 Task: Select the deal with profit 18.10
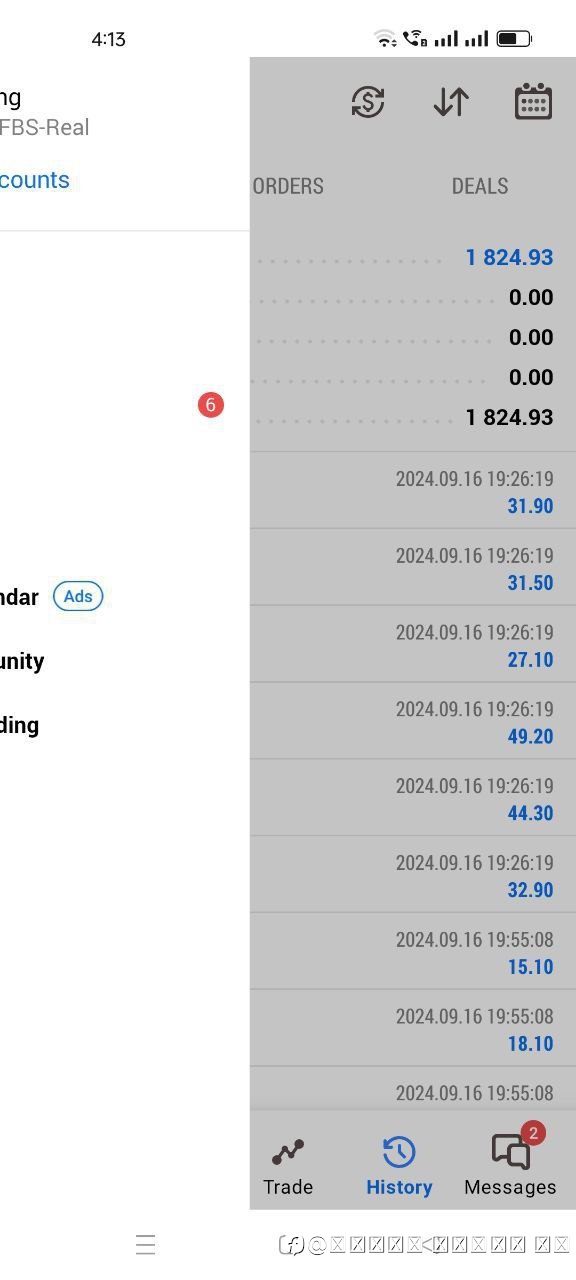click(413, 1029)
